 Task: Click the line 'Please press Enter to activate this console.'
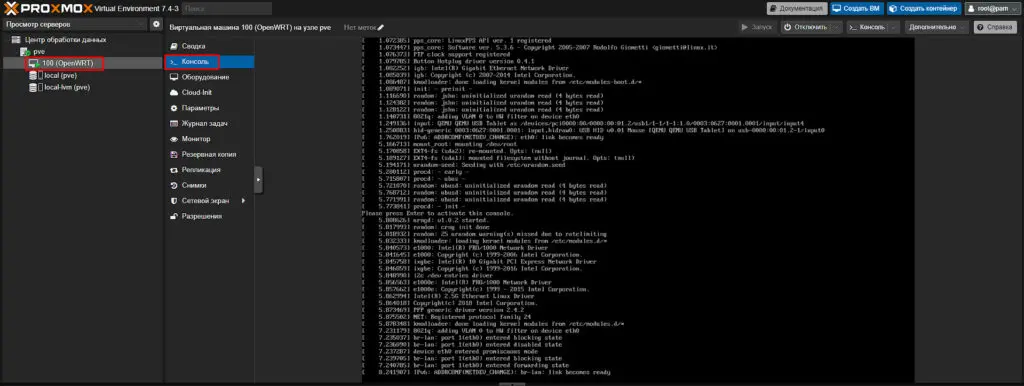438,214
